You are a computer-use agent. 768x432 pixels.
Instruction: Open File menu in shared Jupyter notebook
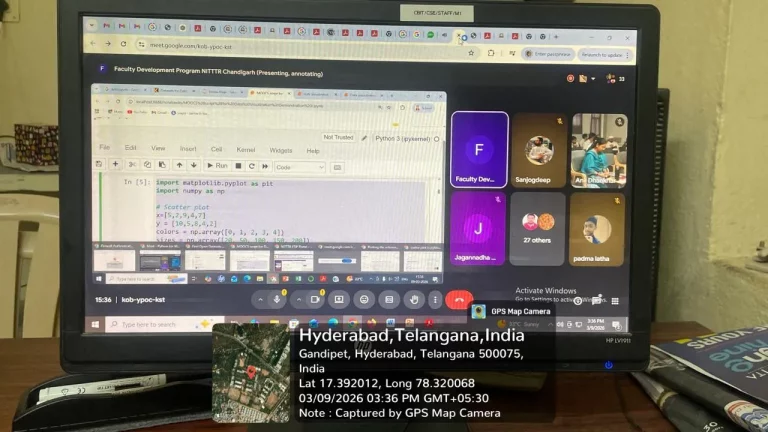click(104, 147)
